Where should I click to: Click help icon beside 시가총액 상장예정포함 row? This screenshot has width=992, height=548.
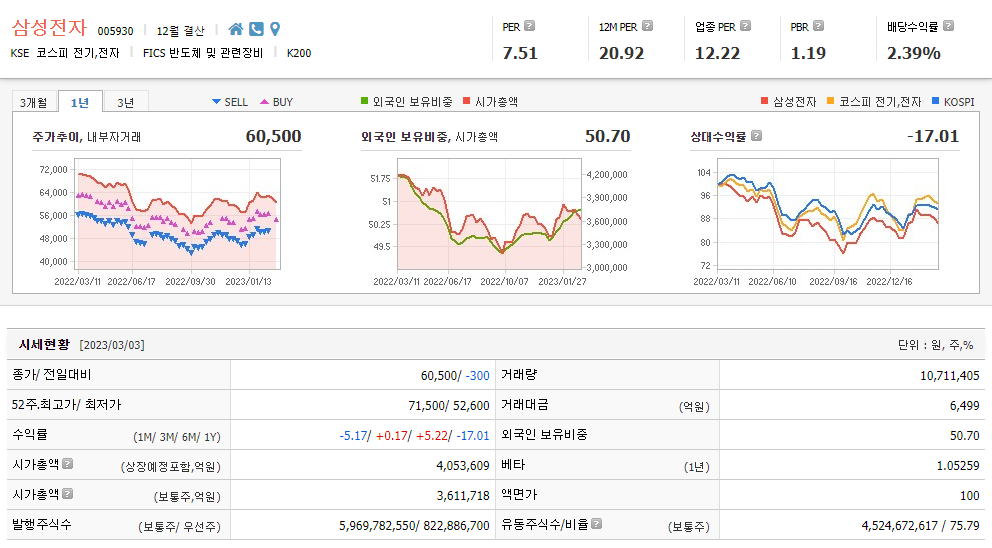68,464
